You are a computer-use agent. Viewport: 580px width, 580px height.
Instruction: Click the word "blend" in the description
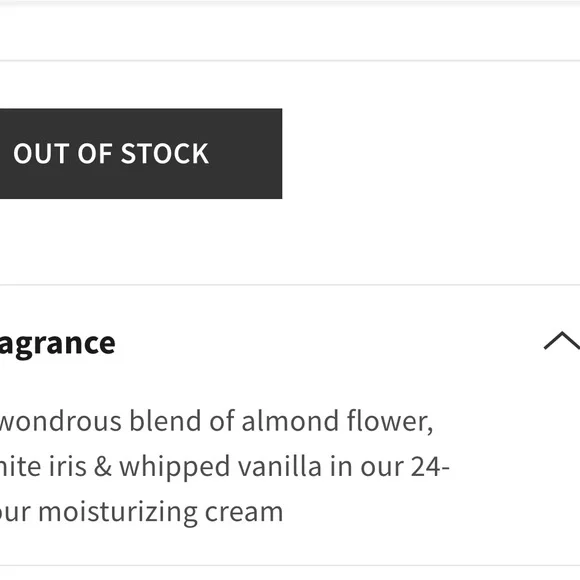[165, 421]
